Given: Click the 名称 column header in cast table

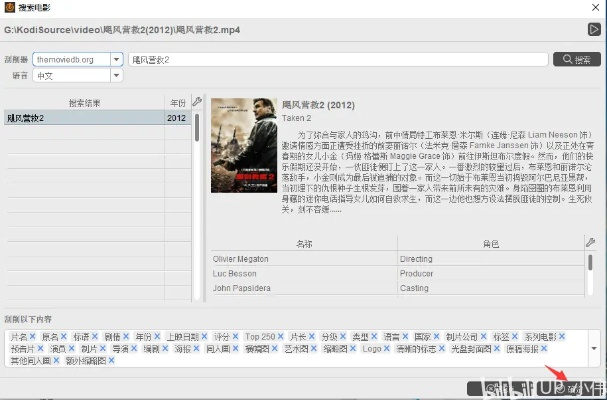Looking at the screenshot, I should [x=304, y=244].
